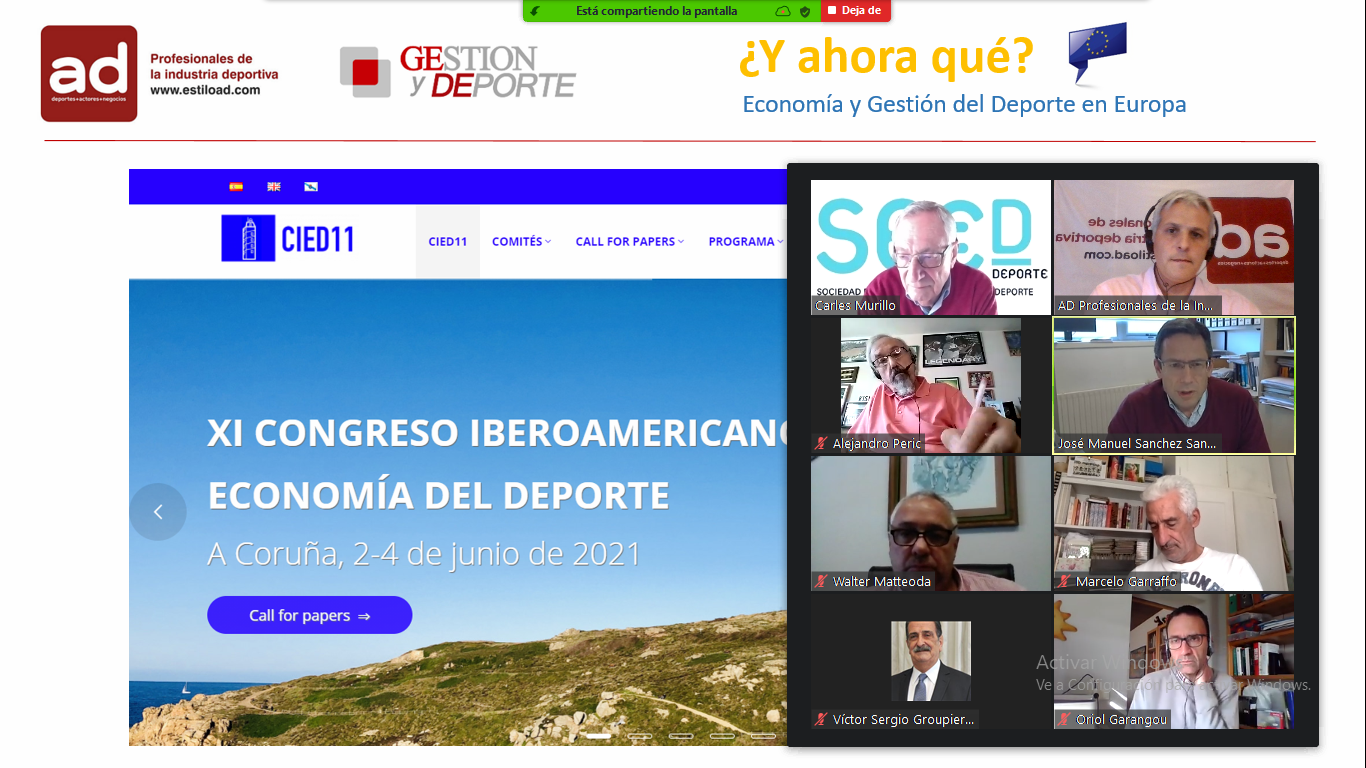Click the green security shield icon
Screen dimensions: 1366x768
pyautogui.click(x=805, y=11)
